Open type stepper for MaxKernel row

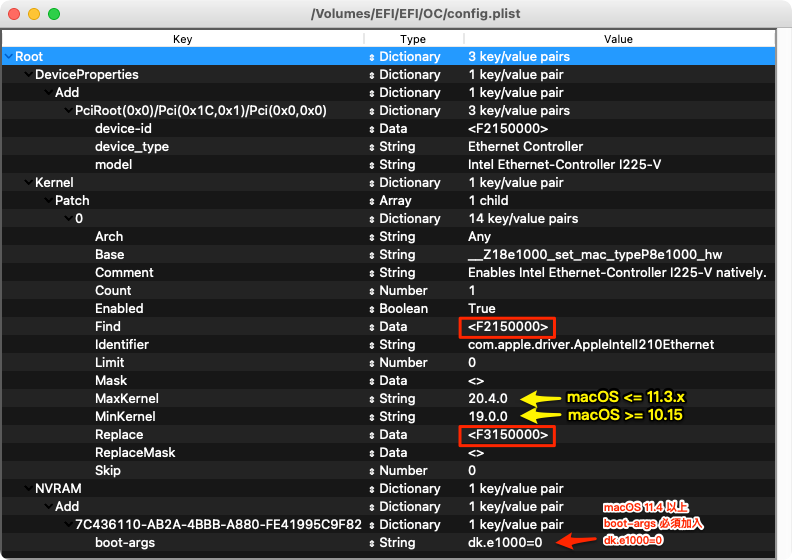point(372,399)
